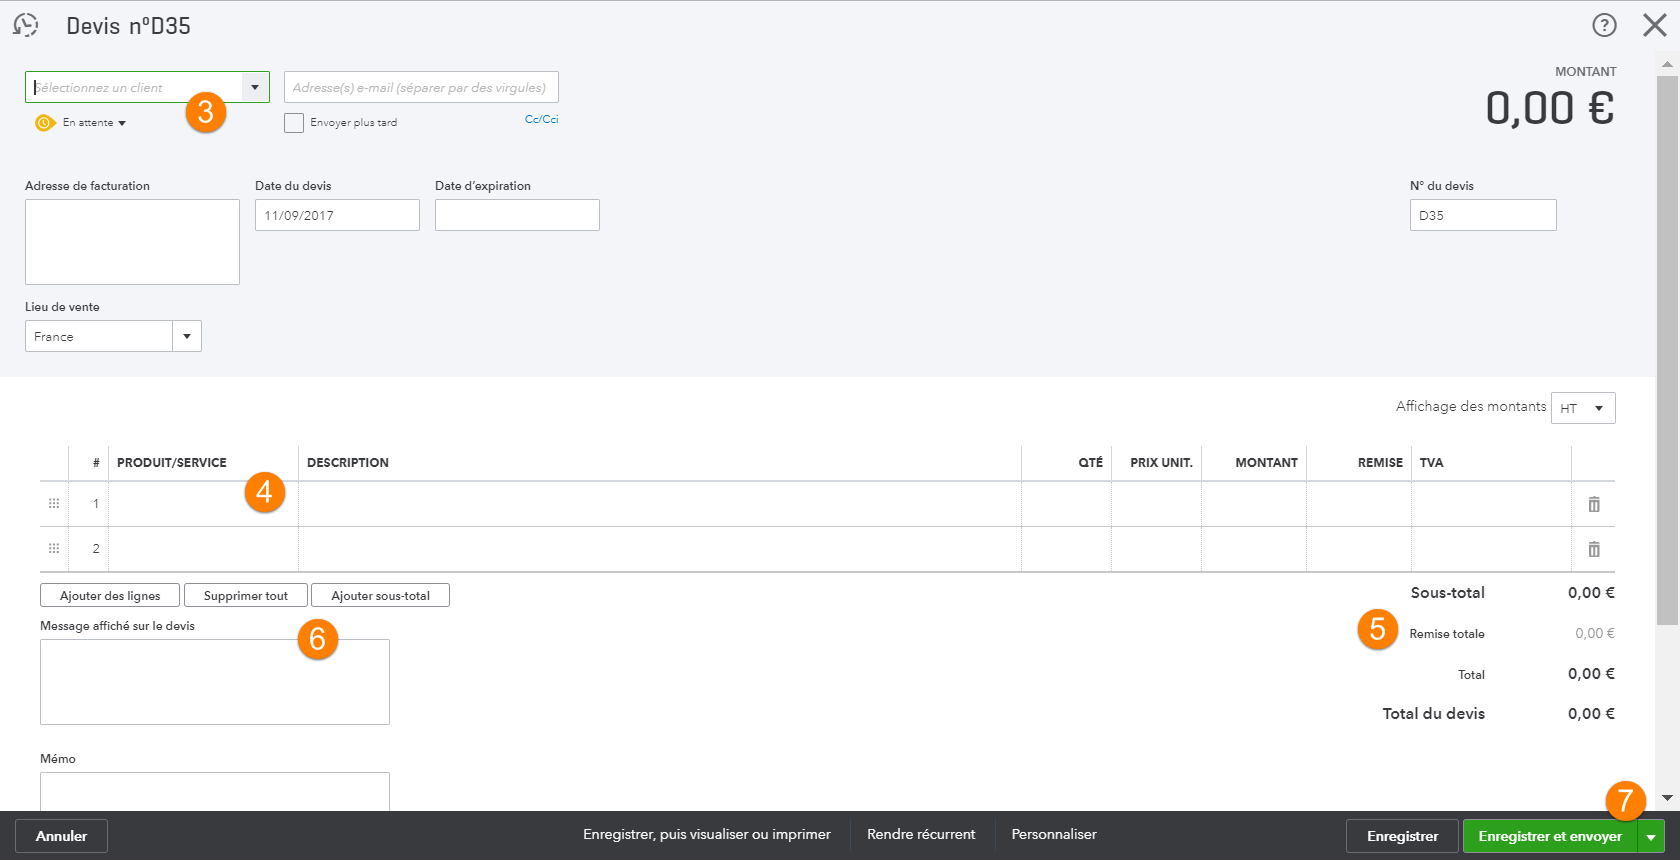
Task: Select Rendre récurrent in the bottom bar
Action: [x=921, y=834]
